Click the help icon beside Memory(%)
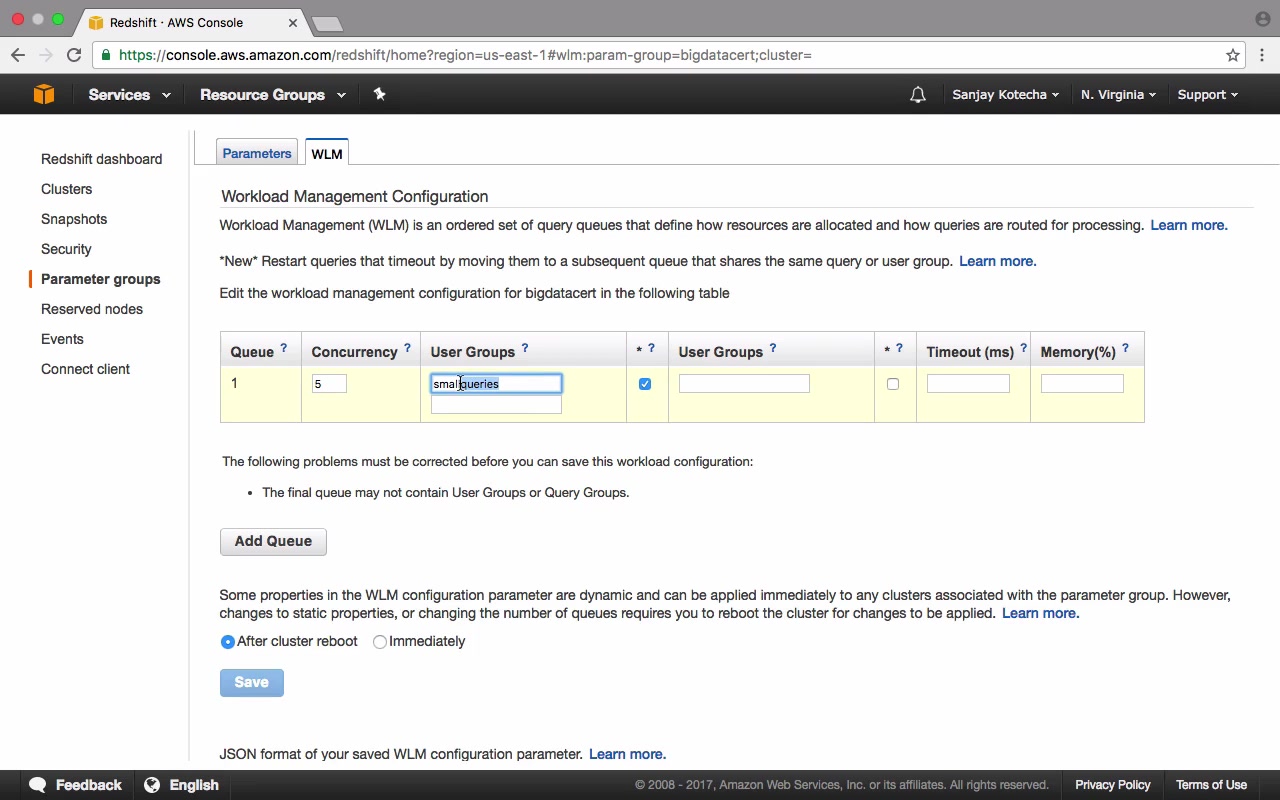 click(1125, 348)
